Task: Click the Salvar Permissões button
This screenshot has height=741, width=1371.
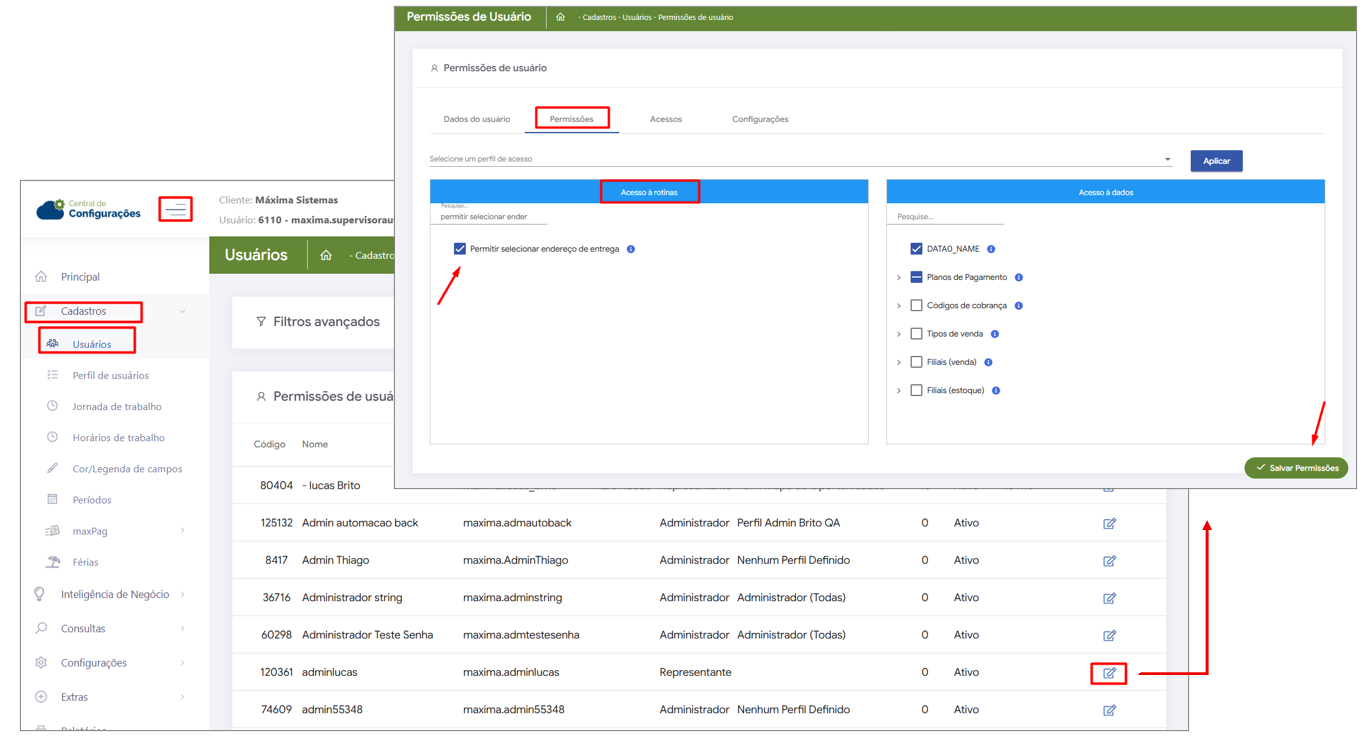Action: [x=1296, y=468]
